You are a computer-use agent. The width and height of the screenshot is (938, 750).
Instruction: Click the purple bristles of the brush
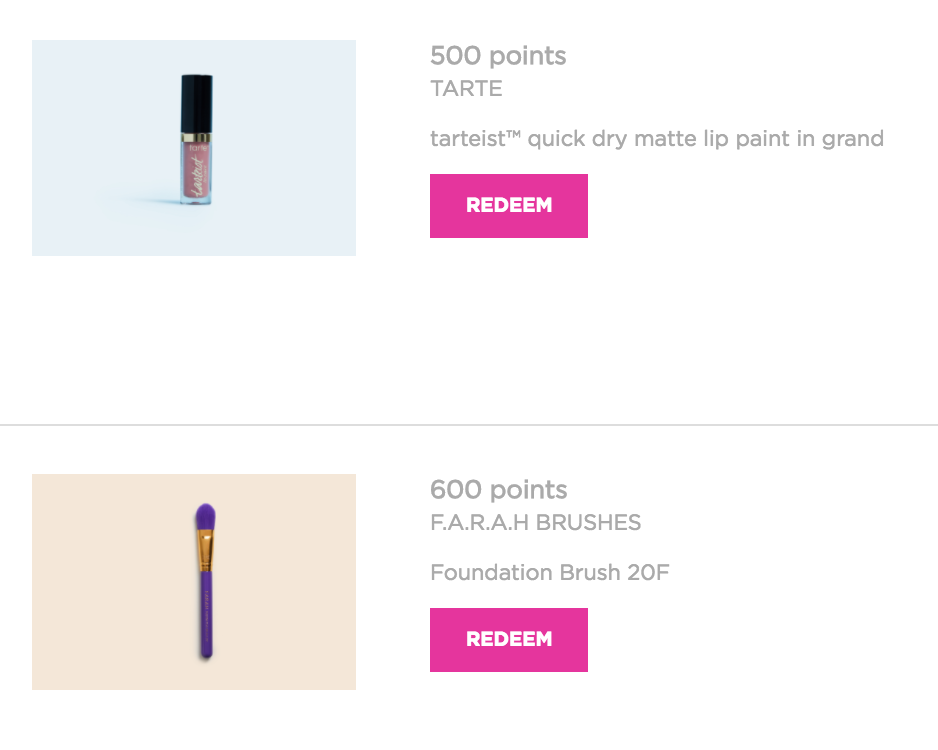click(x=206, y=516)
